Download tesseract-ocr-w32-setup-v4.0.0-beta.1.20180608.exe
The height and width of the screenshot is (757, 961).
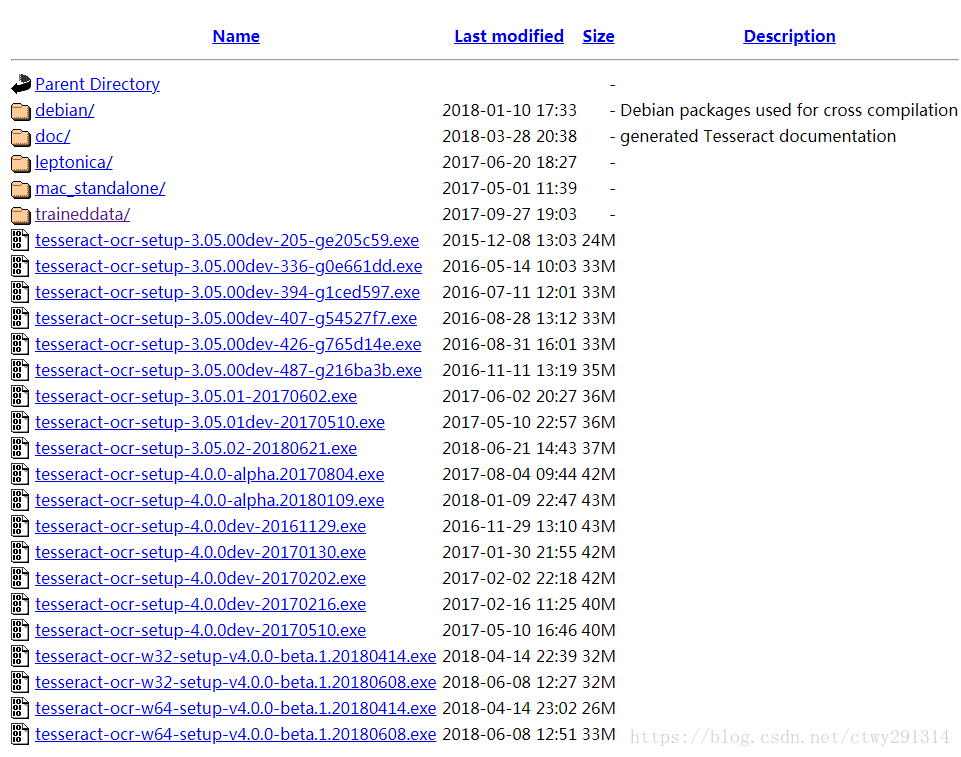pos(235,682)
